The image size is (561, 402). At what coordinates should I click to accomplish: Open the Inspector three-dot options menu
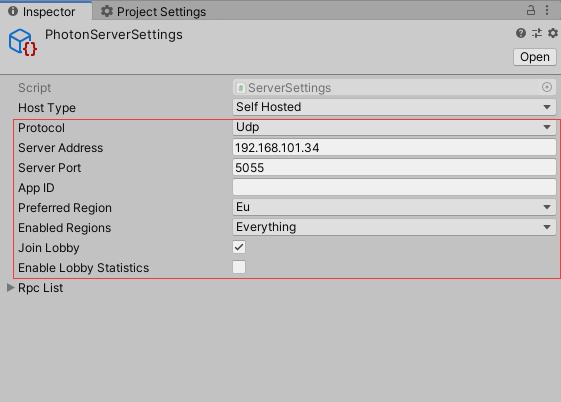547,10
